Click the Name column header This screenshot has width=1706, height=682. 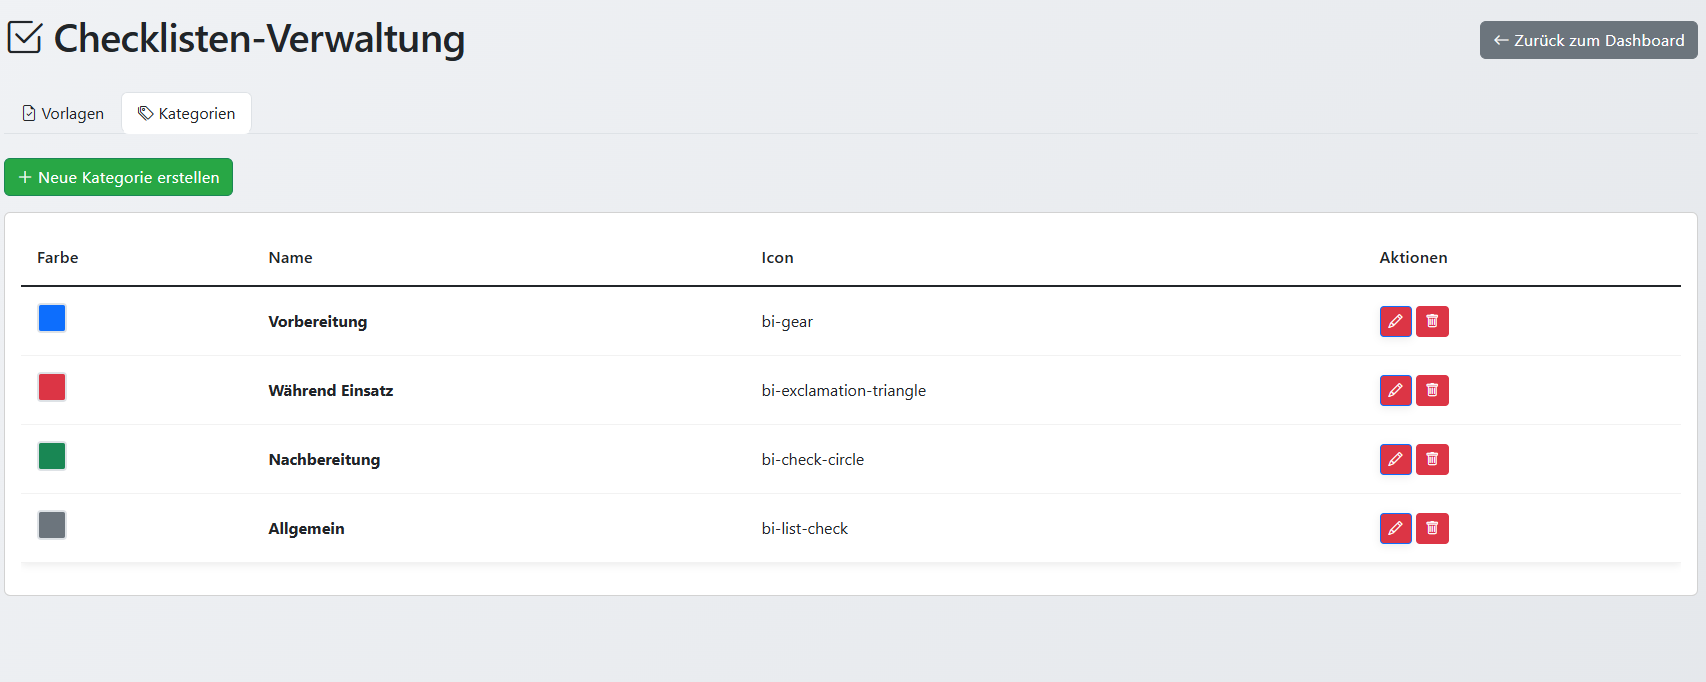click(290, 257)
